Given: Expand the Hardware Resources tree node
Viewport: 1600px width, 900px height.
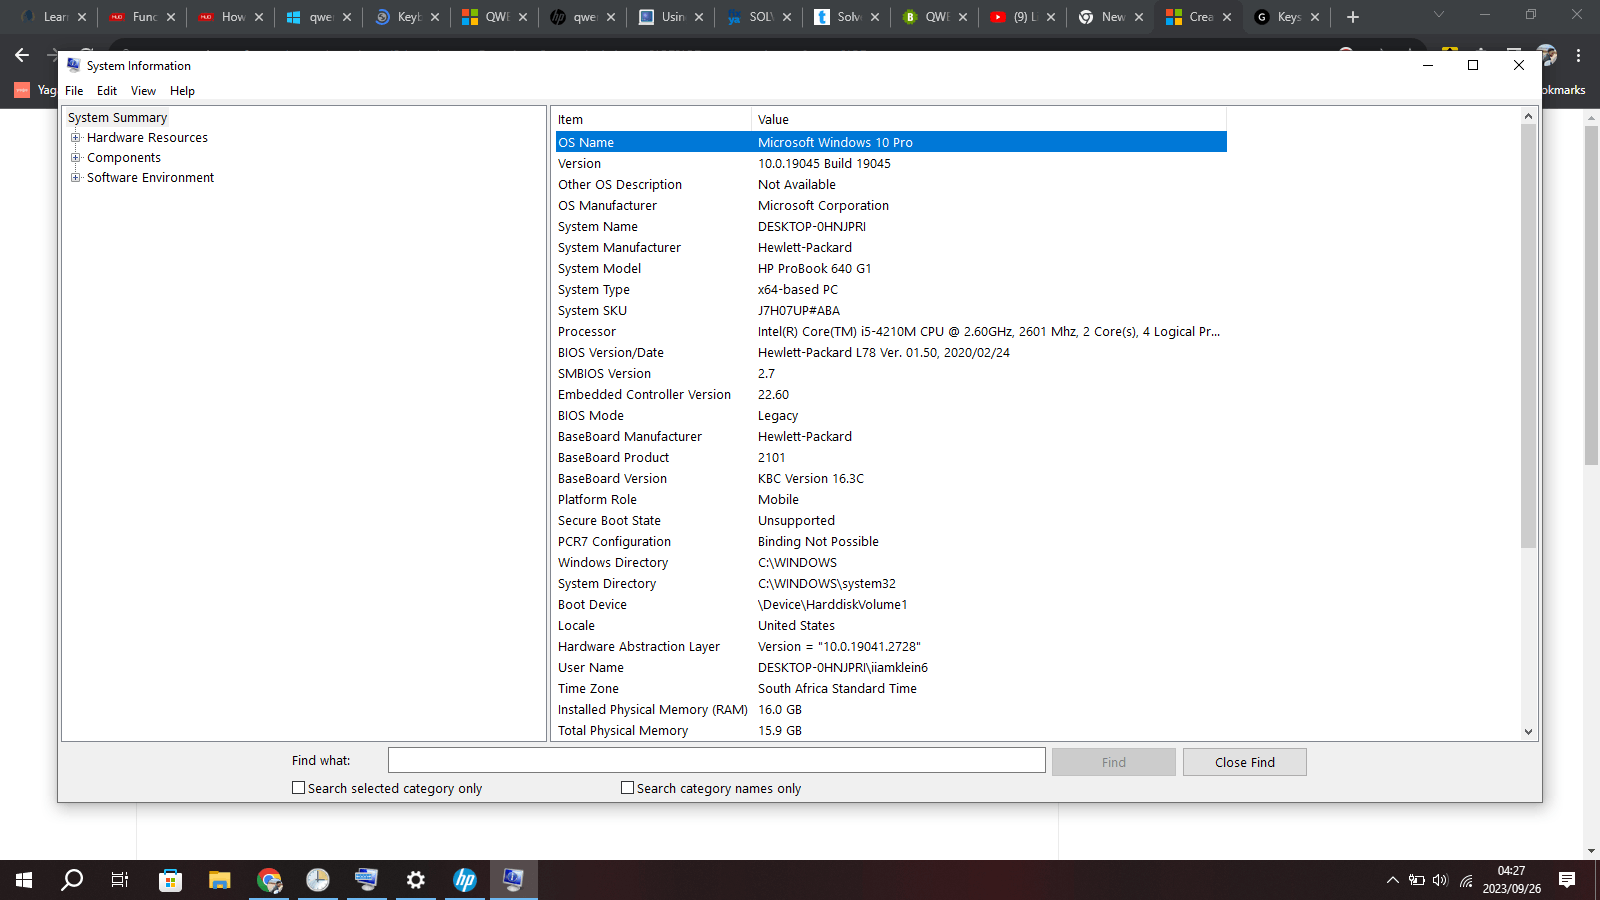Looking at the screenshot, I should [76, 137].
